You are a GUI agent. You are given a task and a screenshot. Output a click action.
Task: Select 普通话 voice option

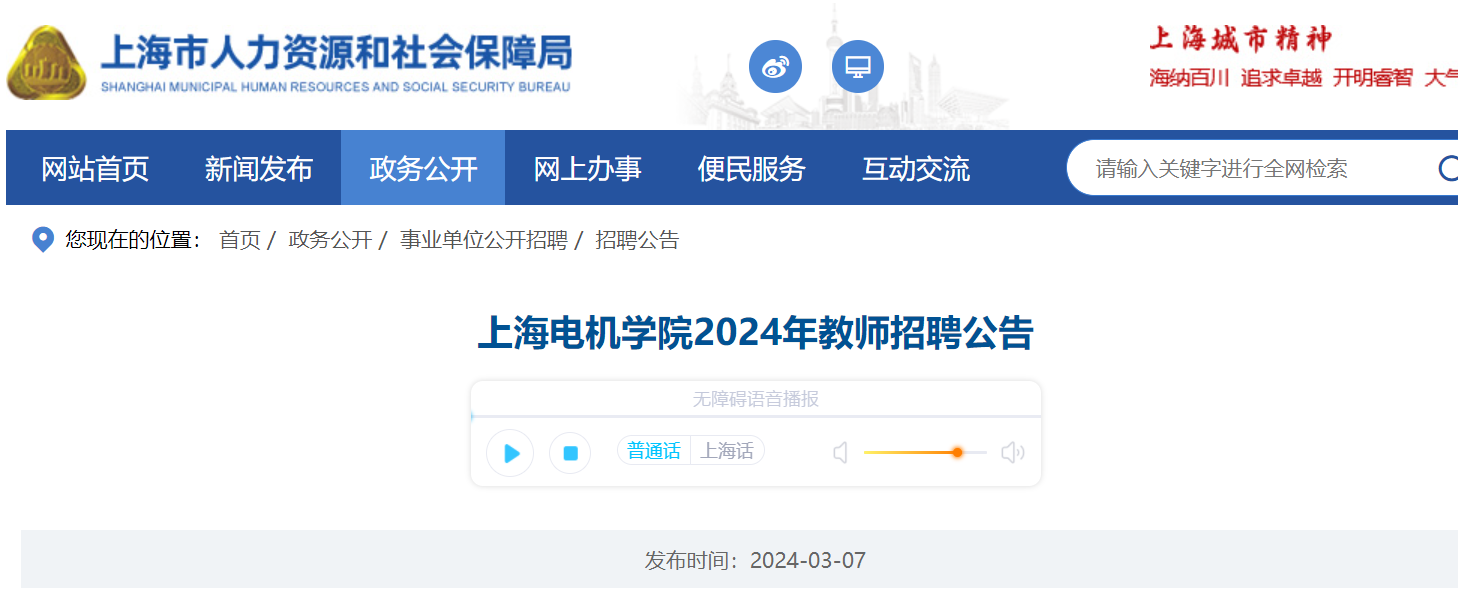pyautogui.click(x=654, y=451)
